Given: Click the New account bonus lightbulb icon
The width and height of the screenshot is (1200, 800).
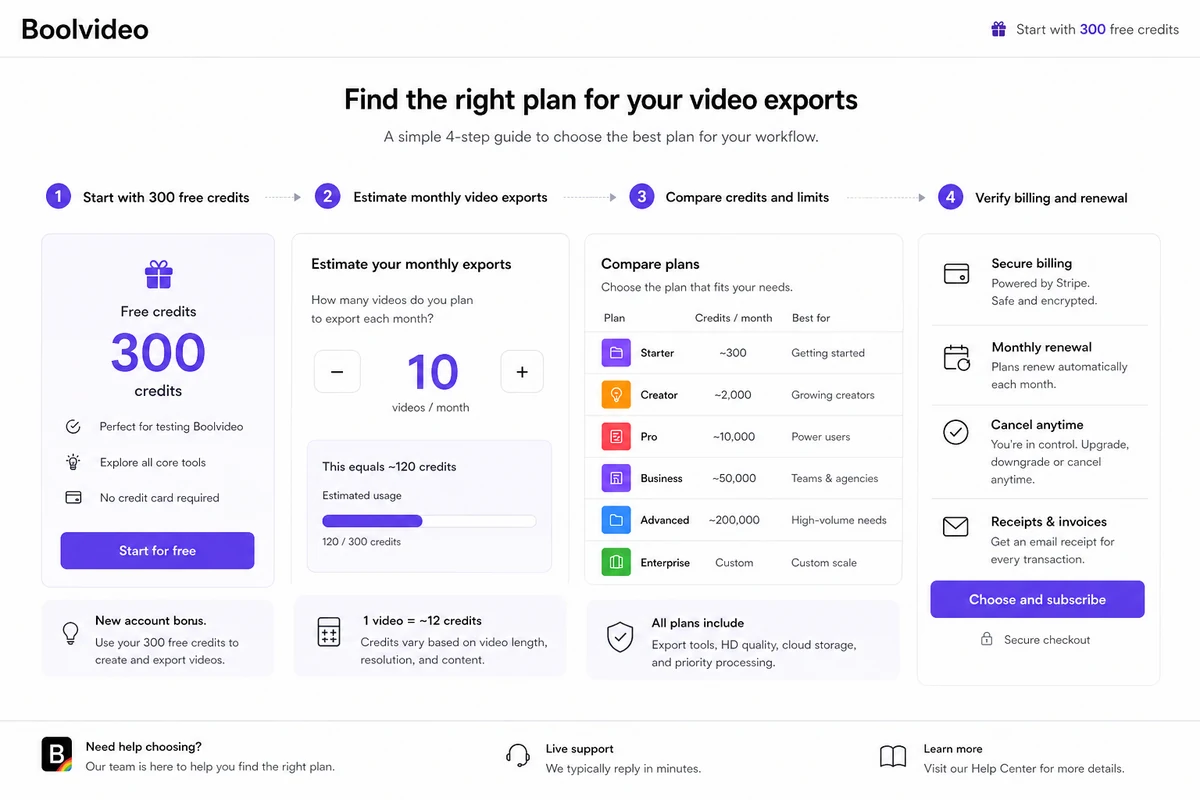Looking at the screenshot, I should (x=70, y=633).
